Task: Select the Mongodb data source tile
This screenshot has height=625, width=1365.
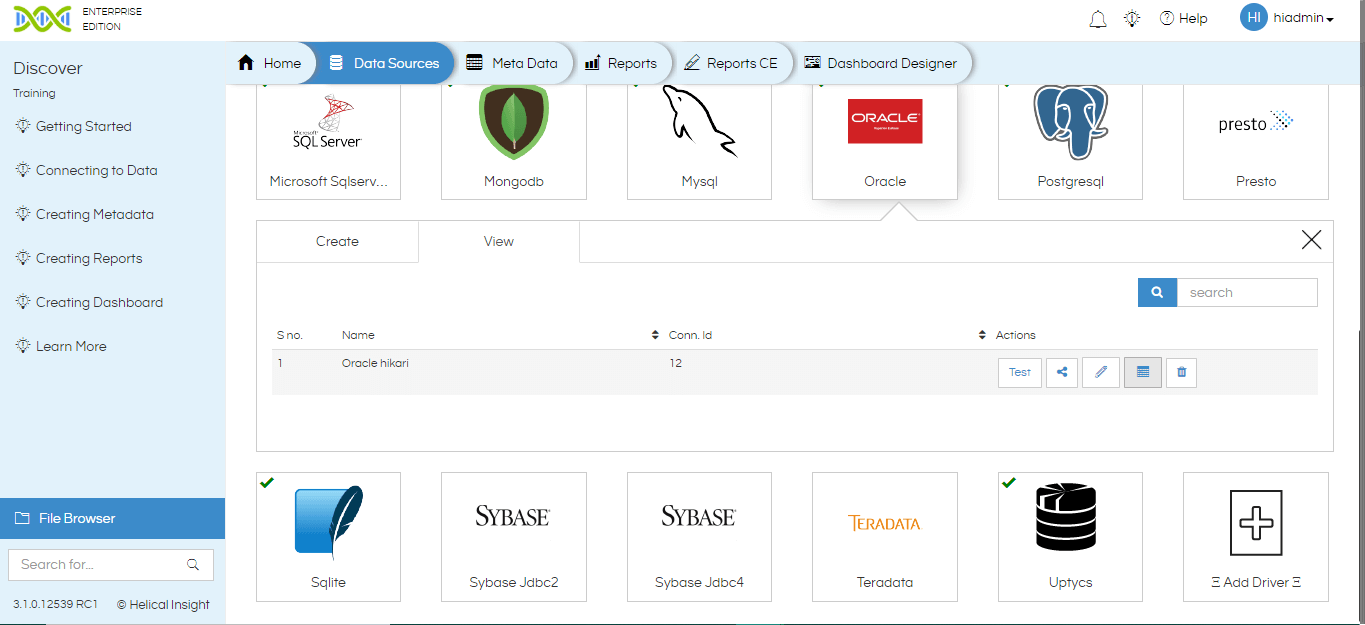Action: (514, 142)
